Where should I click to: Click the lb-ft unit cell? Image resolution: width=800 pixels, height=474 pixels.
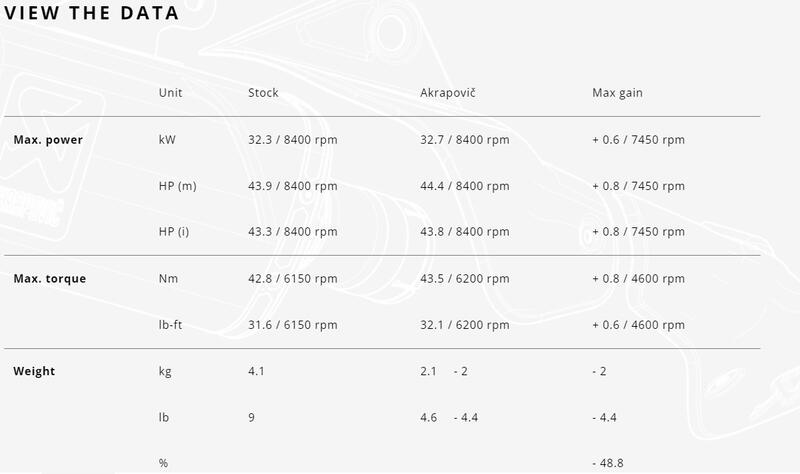pos(170,325)
